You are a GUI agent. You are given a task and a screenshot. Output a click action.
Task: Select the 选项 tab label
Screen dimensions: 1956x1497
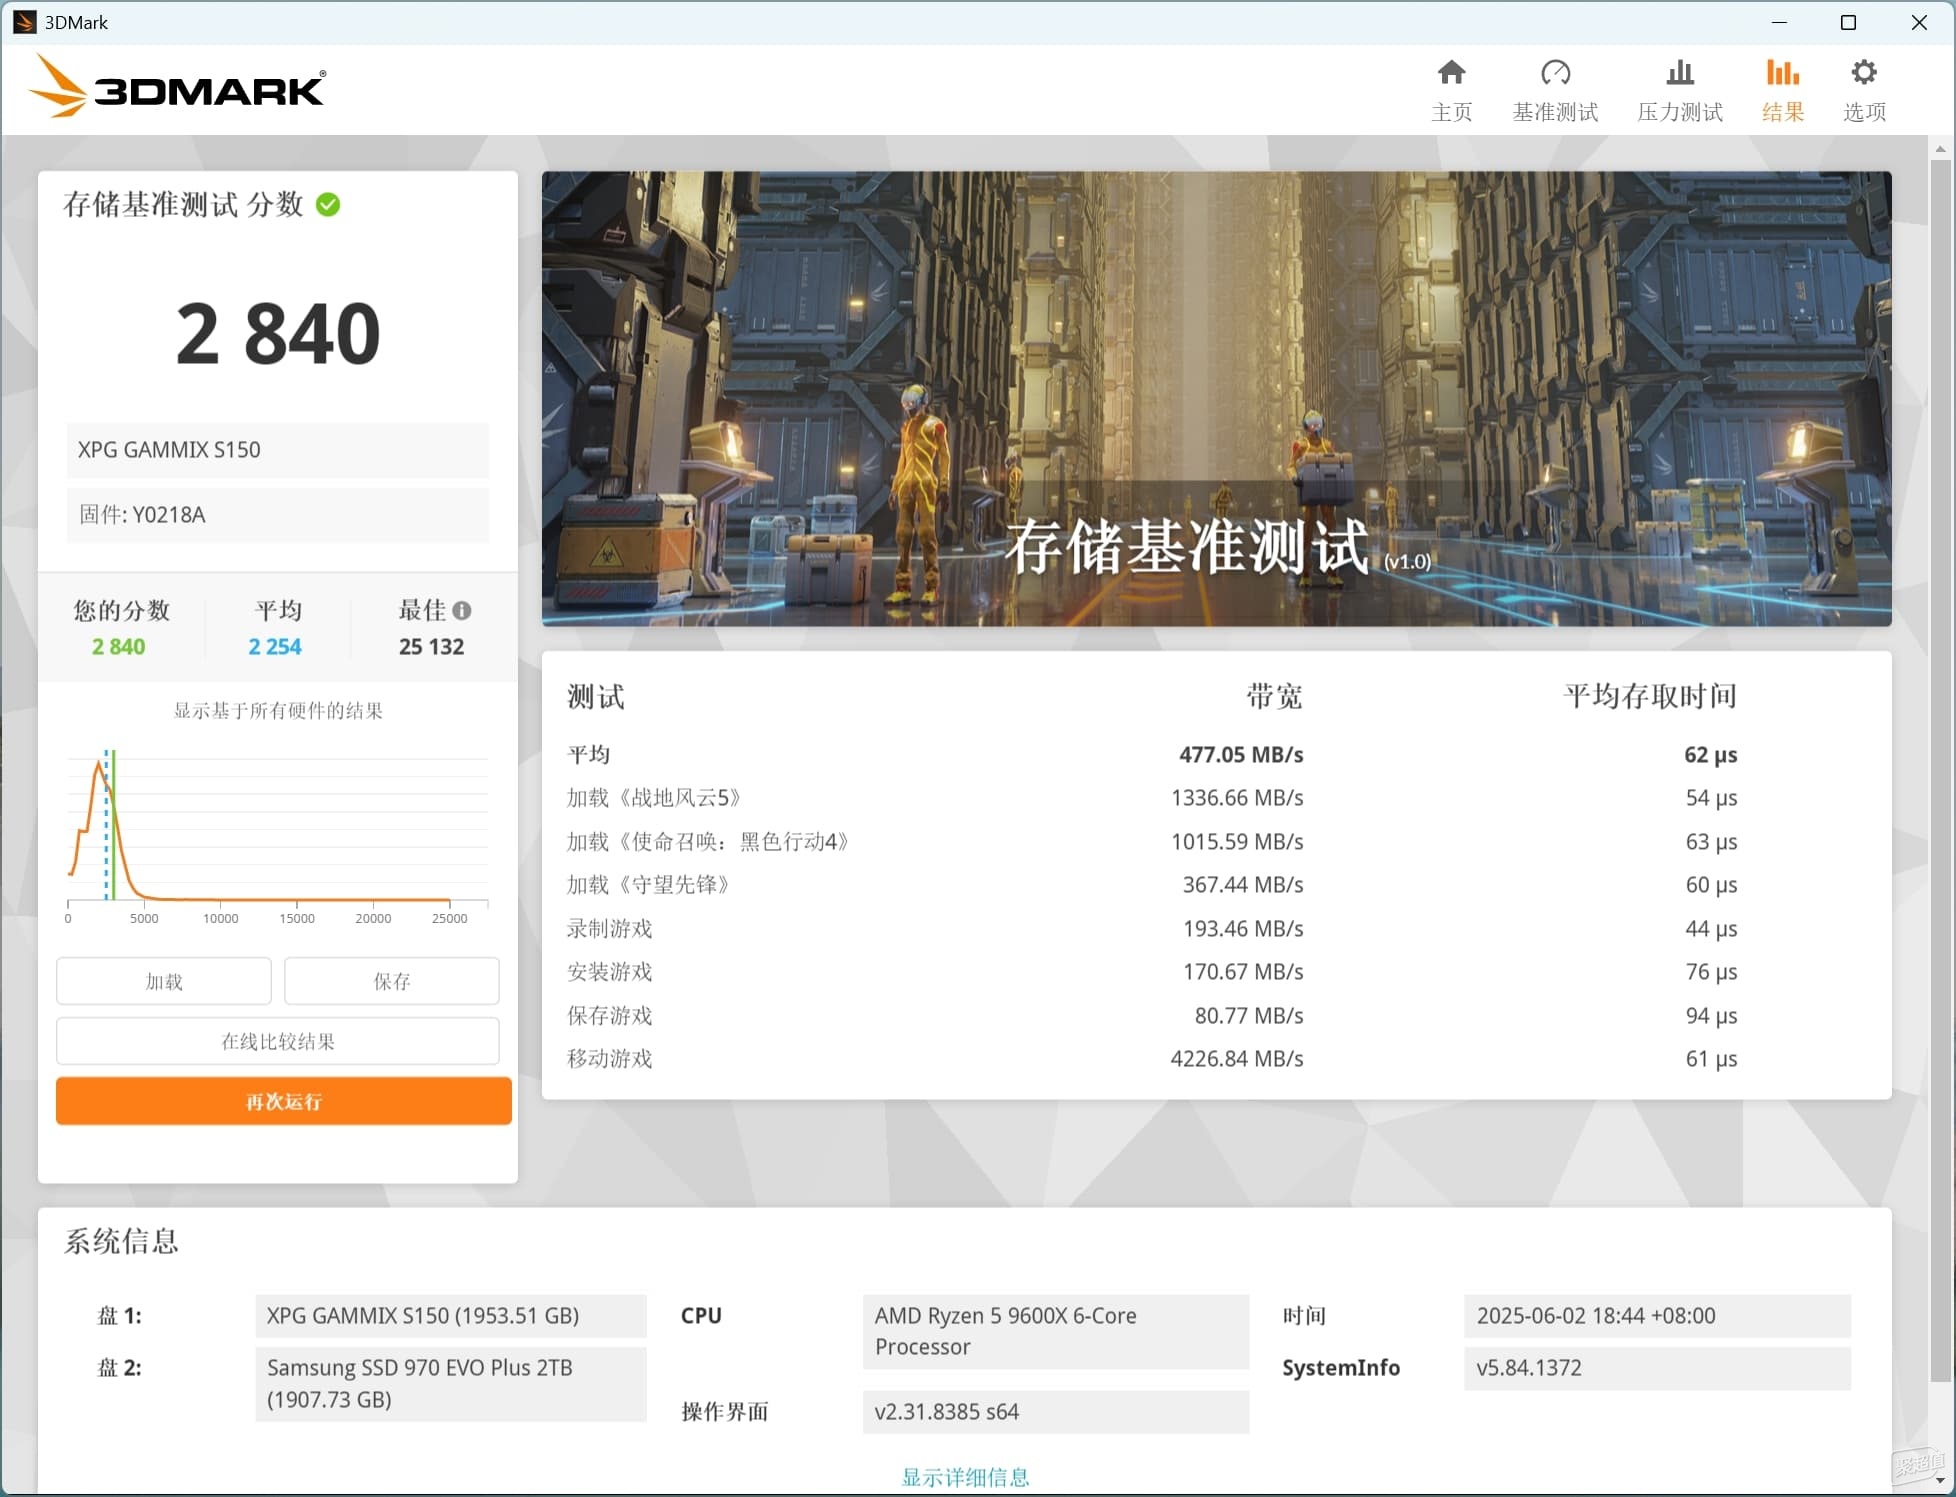point(1864,112)
